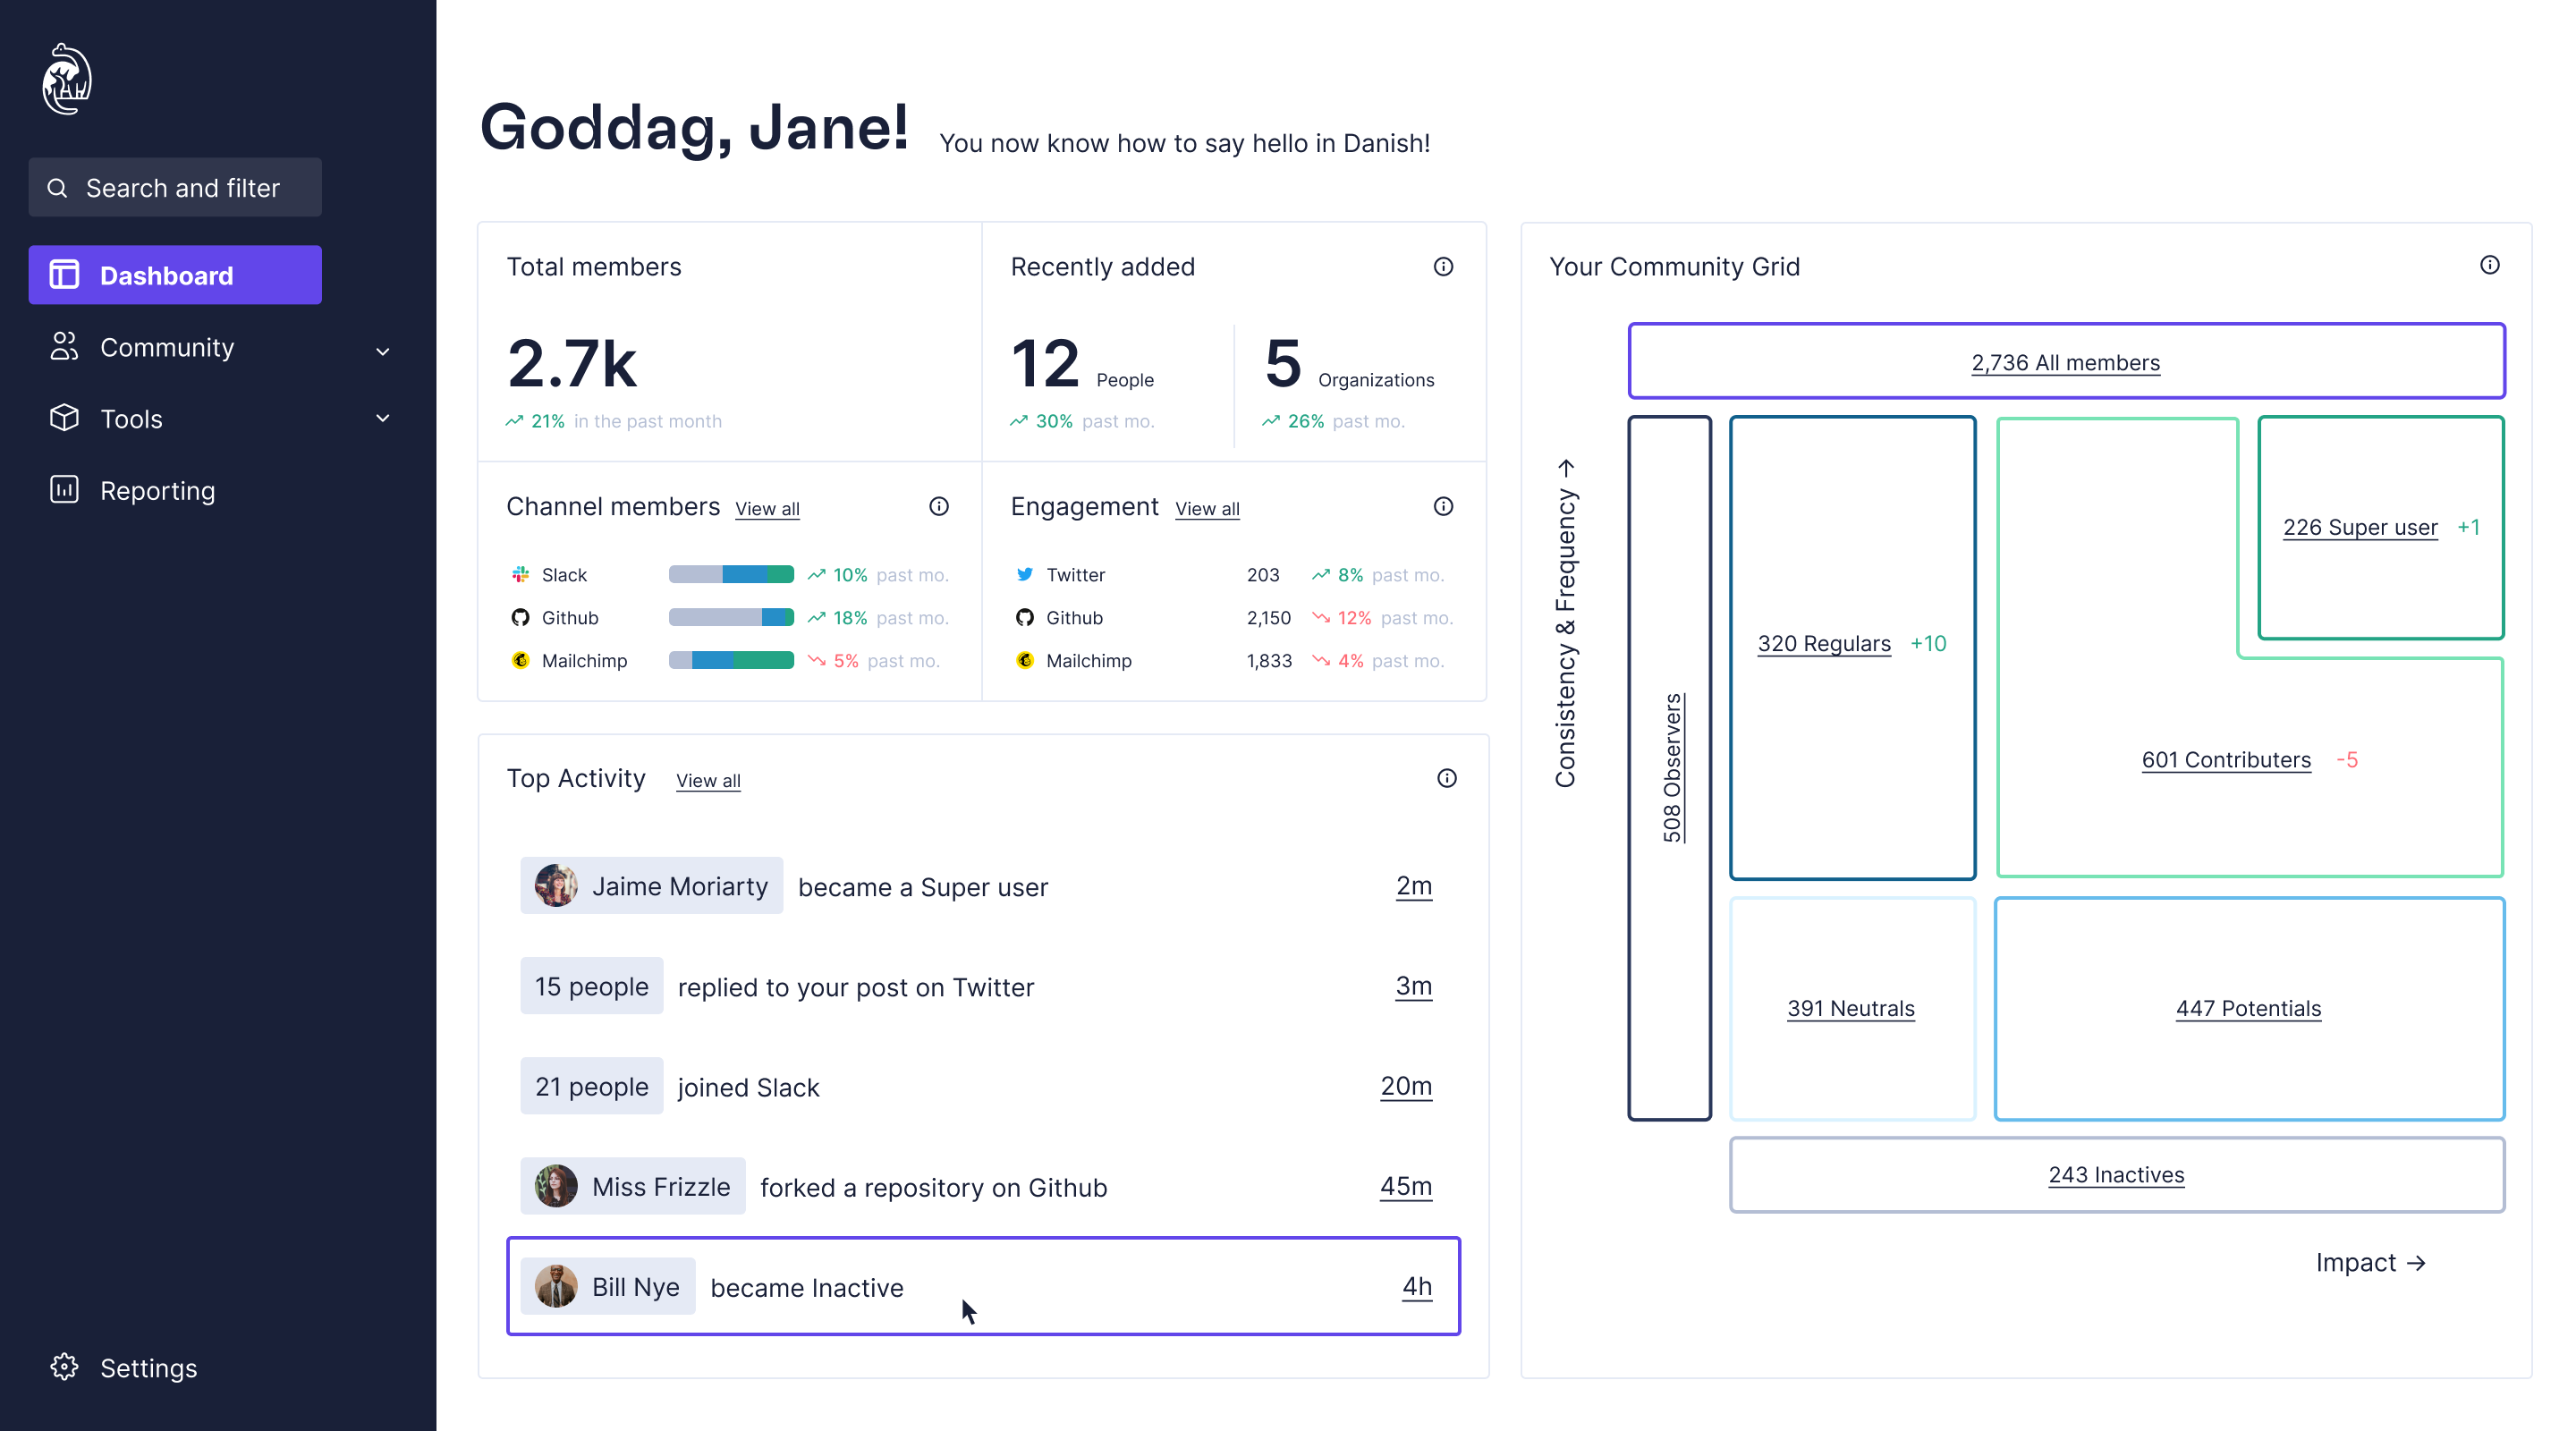Click Jaime Moriarty's avatar

pos(555,886)
